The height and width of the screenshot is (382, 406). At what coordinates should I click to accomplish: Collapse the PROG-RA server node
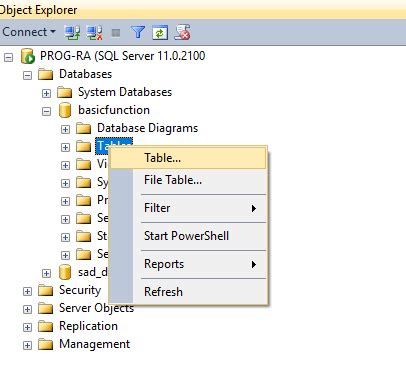pyautogui.click(x=9, y=57)
